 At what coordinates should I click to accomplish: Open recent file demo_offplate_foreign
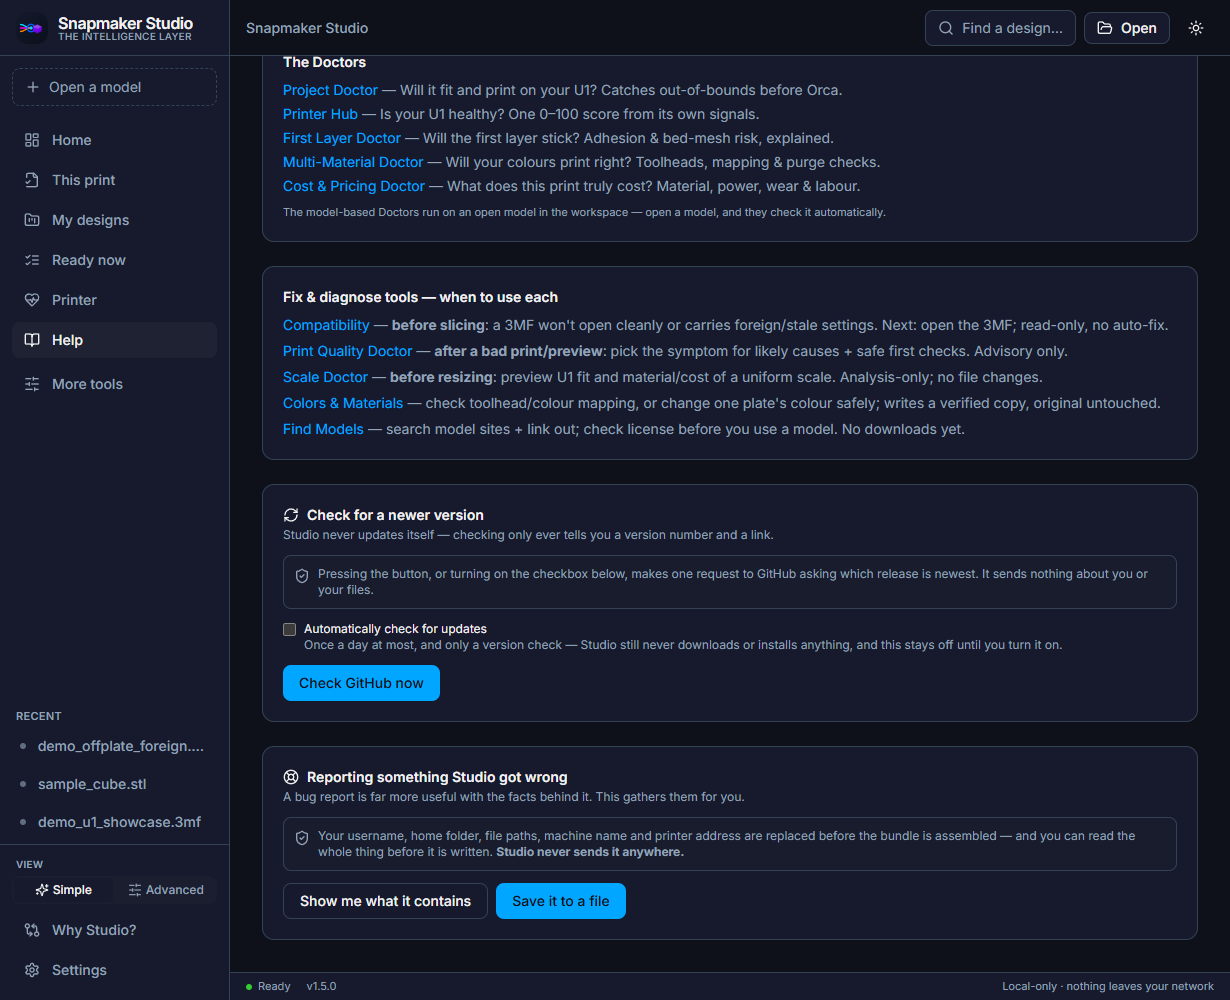point(114,746)
